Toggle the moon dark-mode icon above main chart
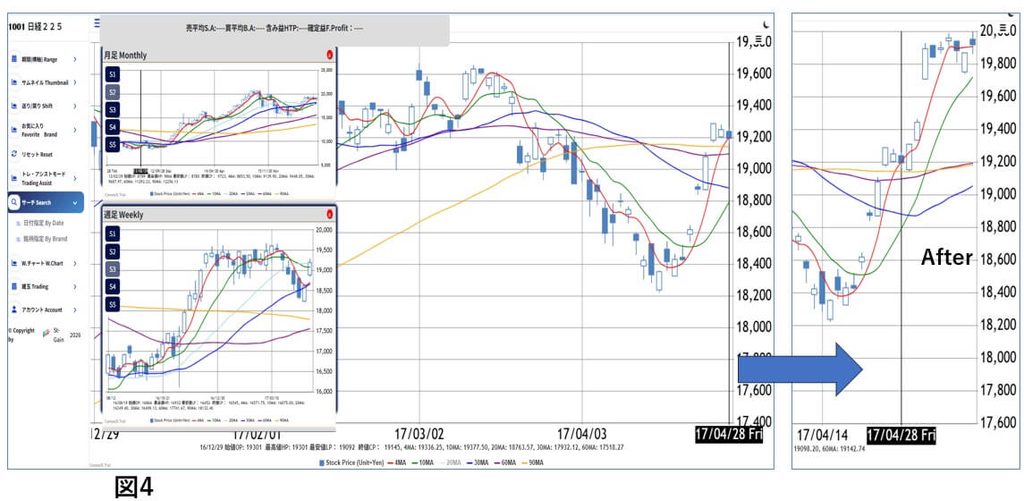This screenshot has width=1024, height=501. pos(767,25)
